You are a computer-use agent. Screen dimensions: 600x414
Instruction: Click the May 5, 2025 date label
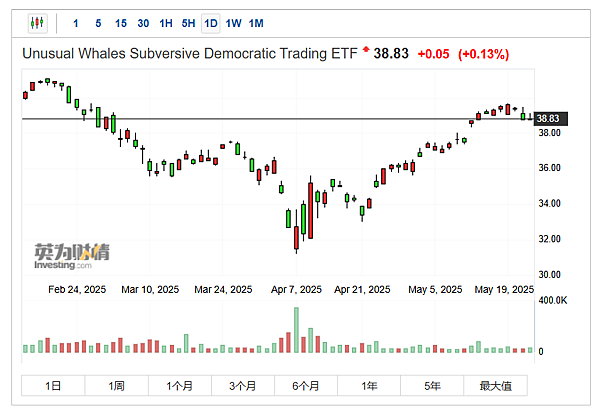tap(435, 289)
